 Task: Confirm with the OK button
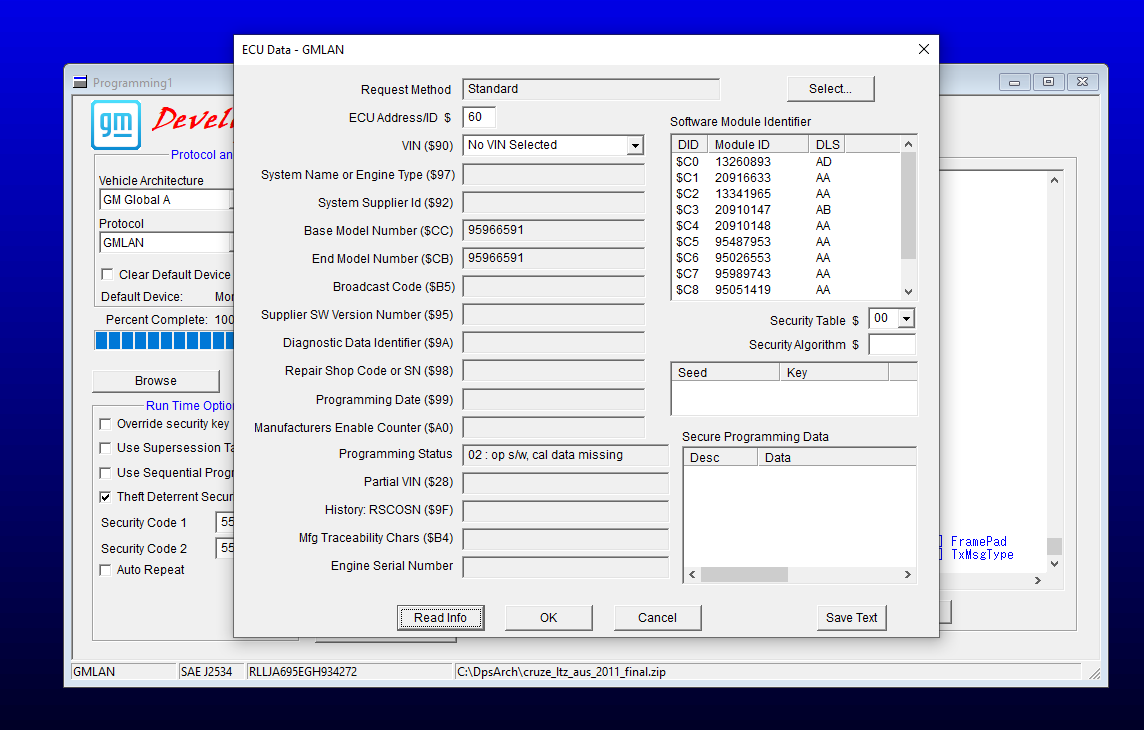click(x=549, y=618)
